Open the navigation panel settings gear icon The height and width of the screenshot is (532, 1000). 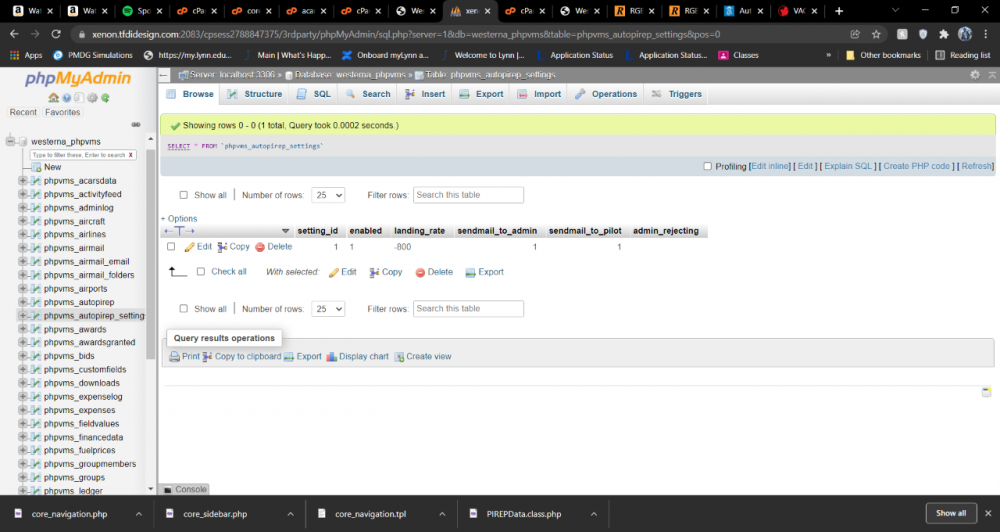coord(92,98)
